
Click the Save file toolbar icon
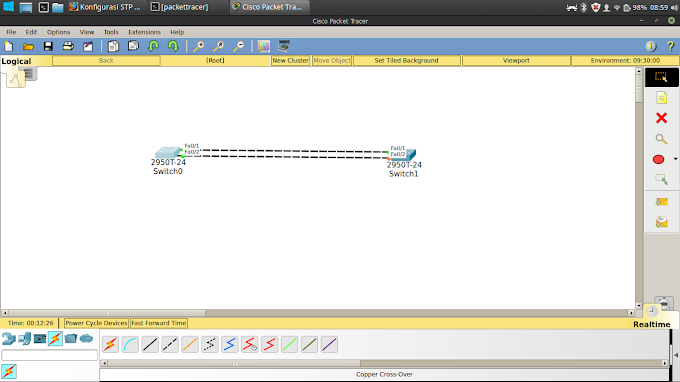48,46
